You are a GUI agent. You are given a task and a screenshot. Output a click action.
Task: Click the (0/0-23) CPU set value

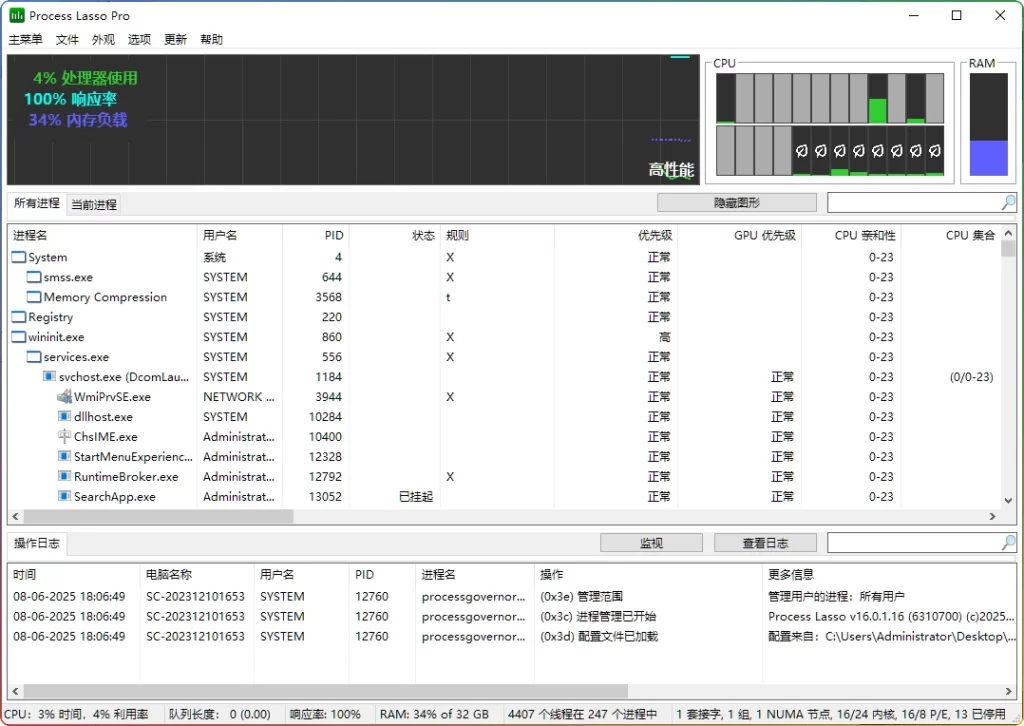point(971,377)
